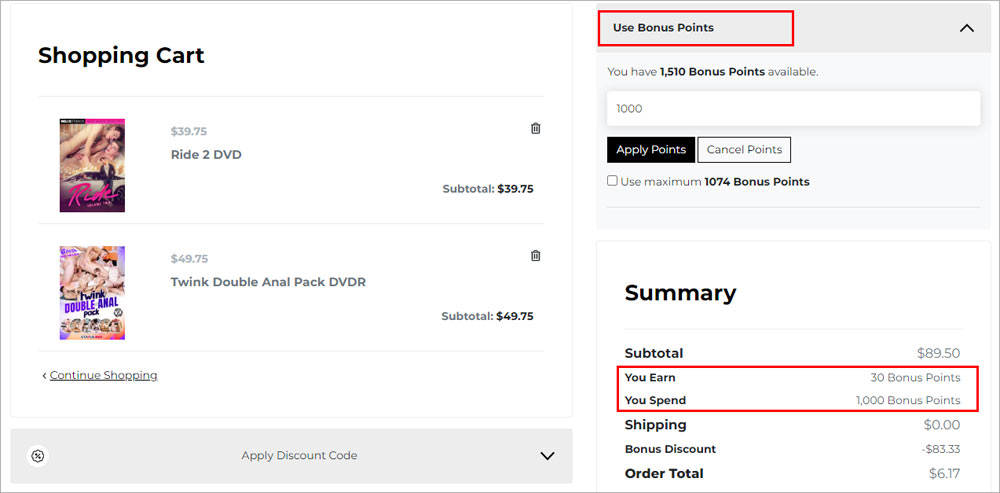Click the back arrow beside Continue Shopping

click(44, 376)
